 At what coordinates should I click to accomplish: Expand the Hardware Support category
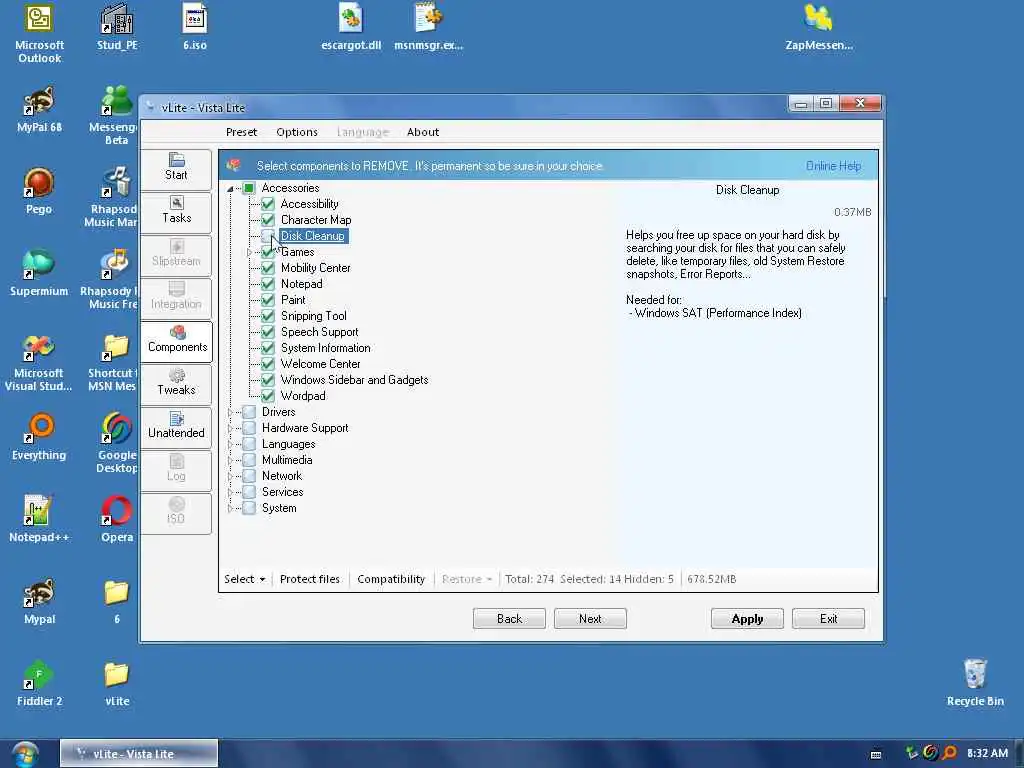[230, 428]
